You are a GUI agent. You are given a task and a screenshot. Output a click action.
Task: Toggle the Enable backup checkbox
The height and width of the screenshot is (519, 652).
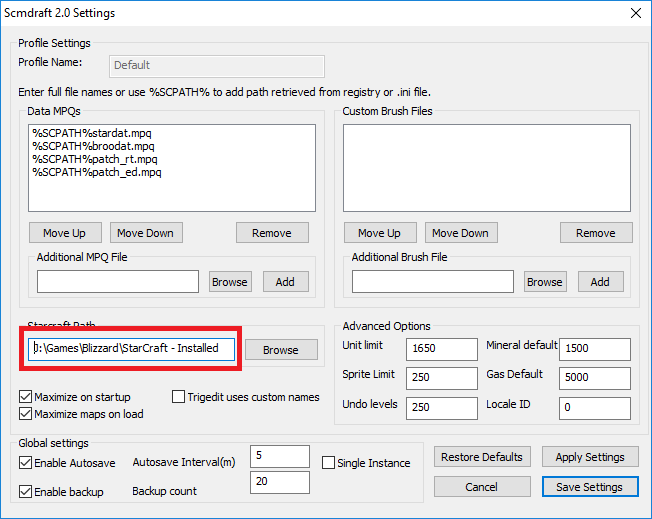tap(26, 491)
